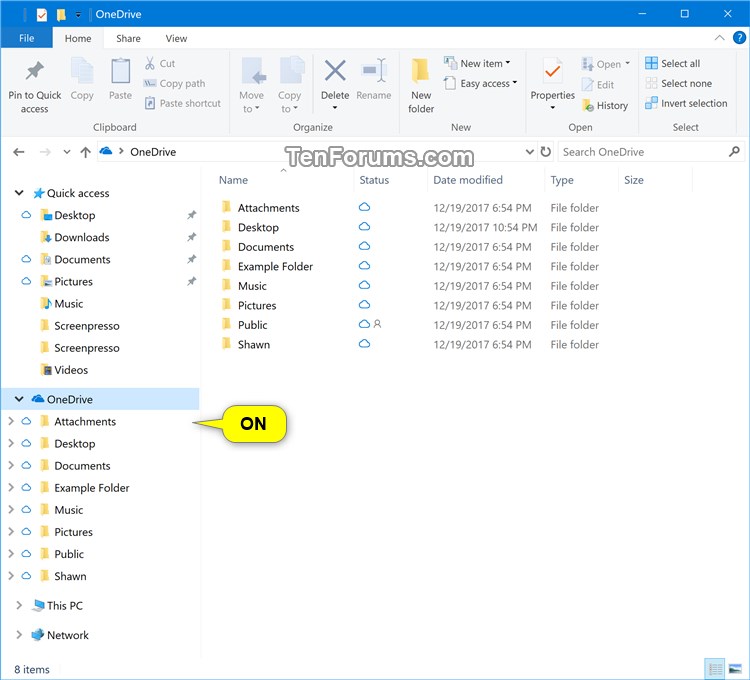Expand the This PC node
The width and height of the screenshot is (750, 680).
coord(19,605)
